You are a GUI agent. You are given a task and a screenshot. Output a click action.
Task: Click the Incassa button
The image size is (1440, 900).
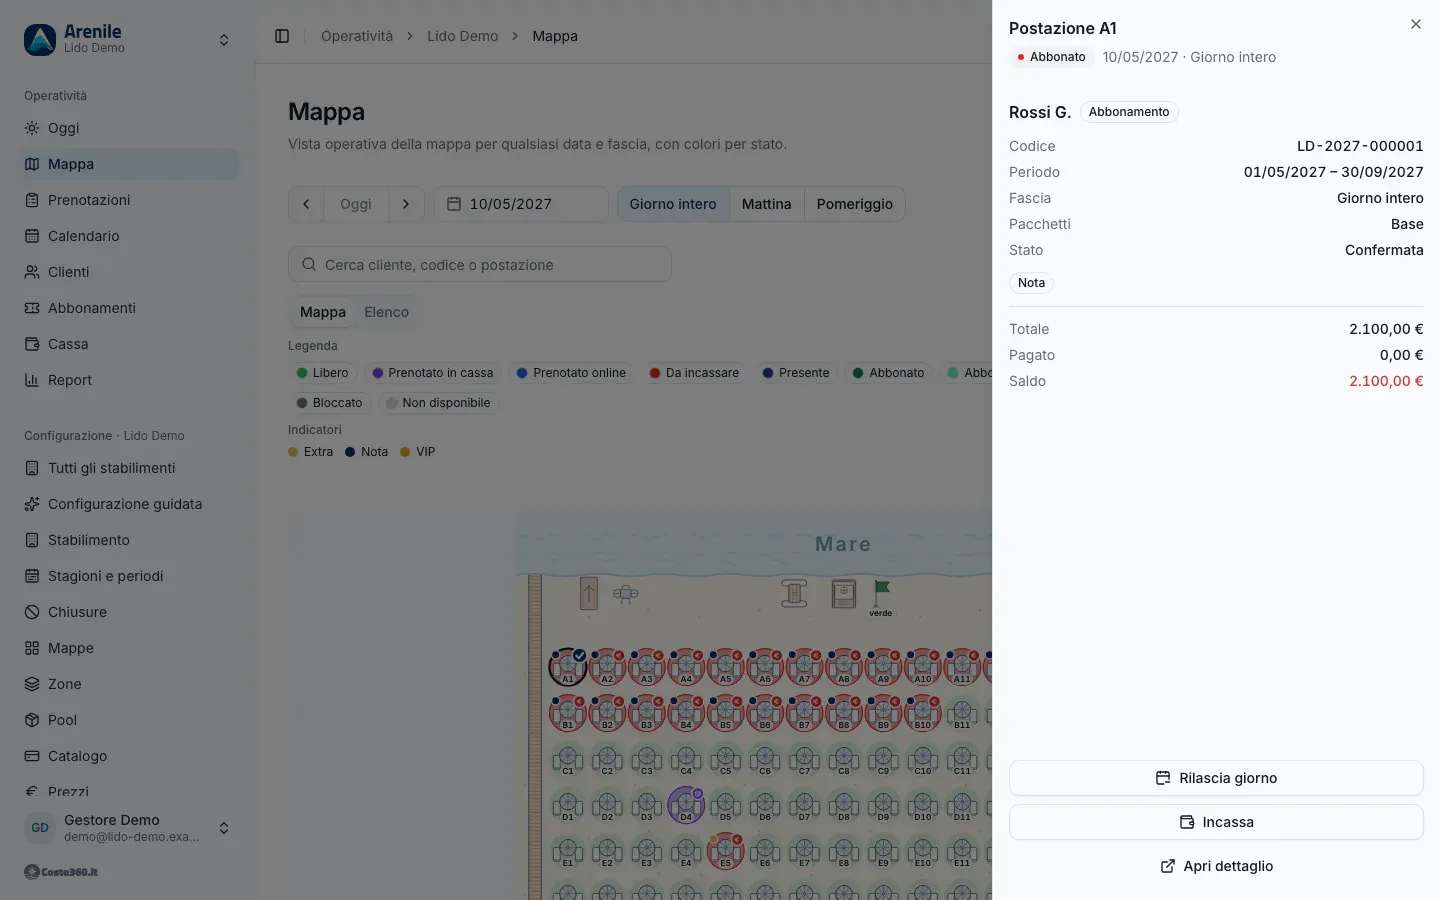coord(1216,822)
